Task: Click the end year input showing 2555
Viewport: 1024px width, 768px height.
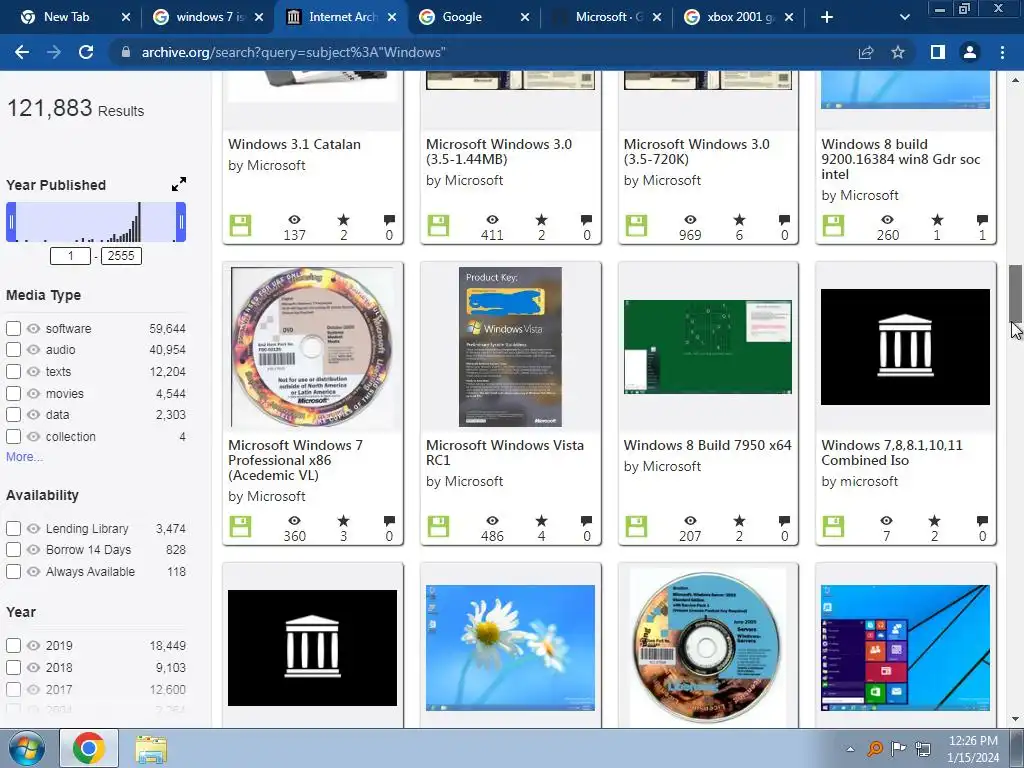Action: click(x=121, y=256)
